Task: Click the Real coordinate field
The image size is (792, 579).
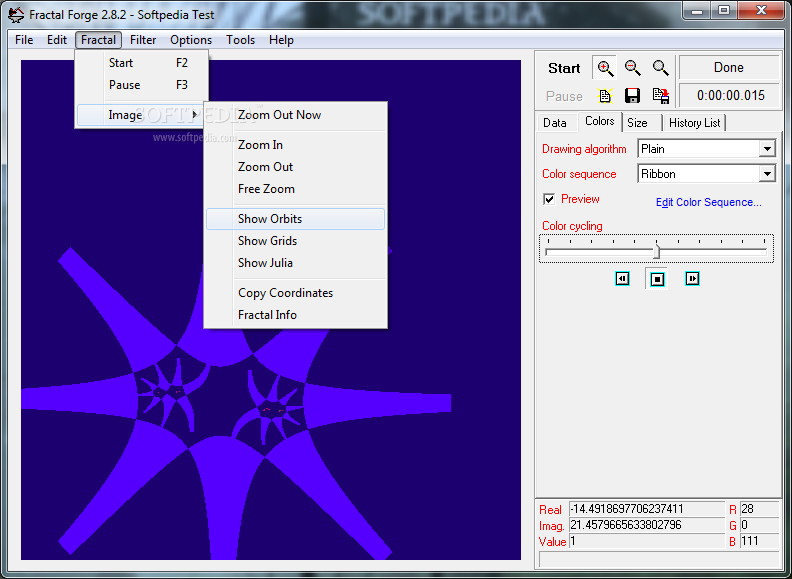Action: tap(647, 509)
